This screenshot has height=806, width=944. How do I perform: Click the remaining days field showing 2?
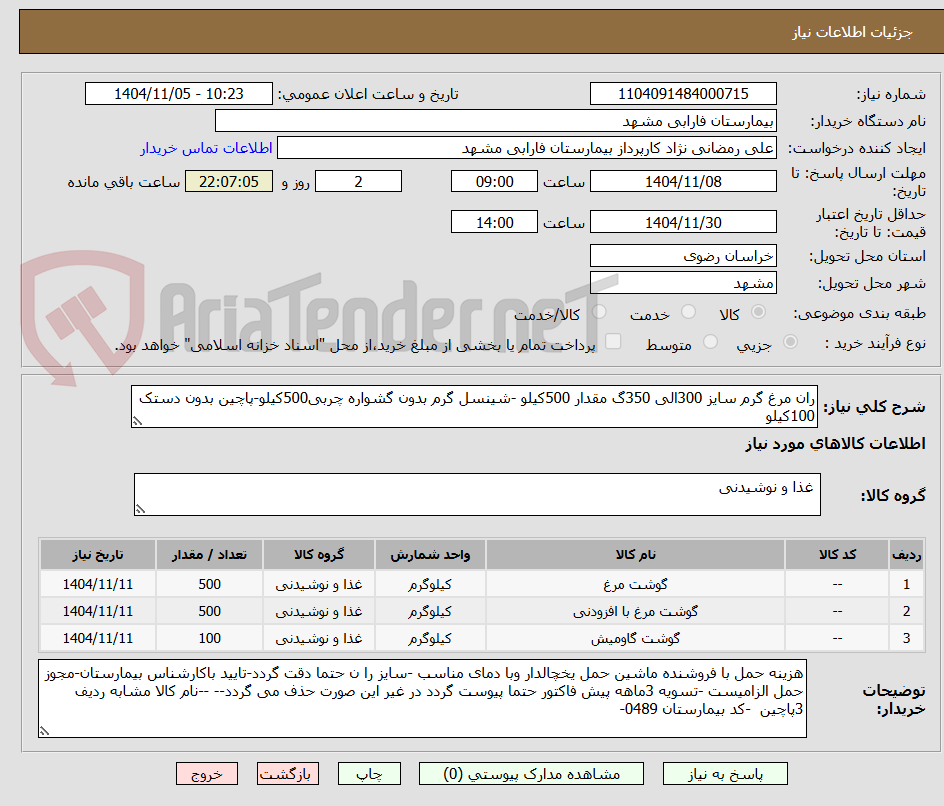[x=358, y=181]
